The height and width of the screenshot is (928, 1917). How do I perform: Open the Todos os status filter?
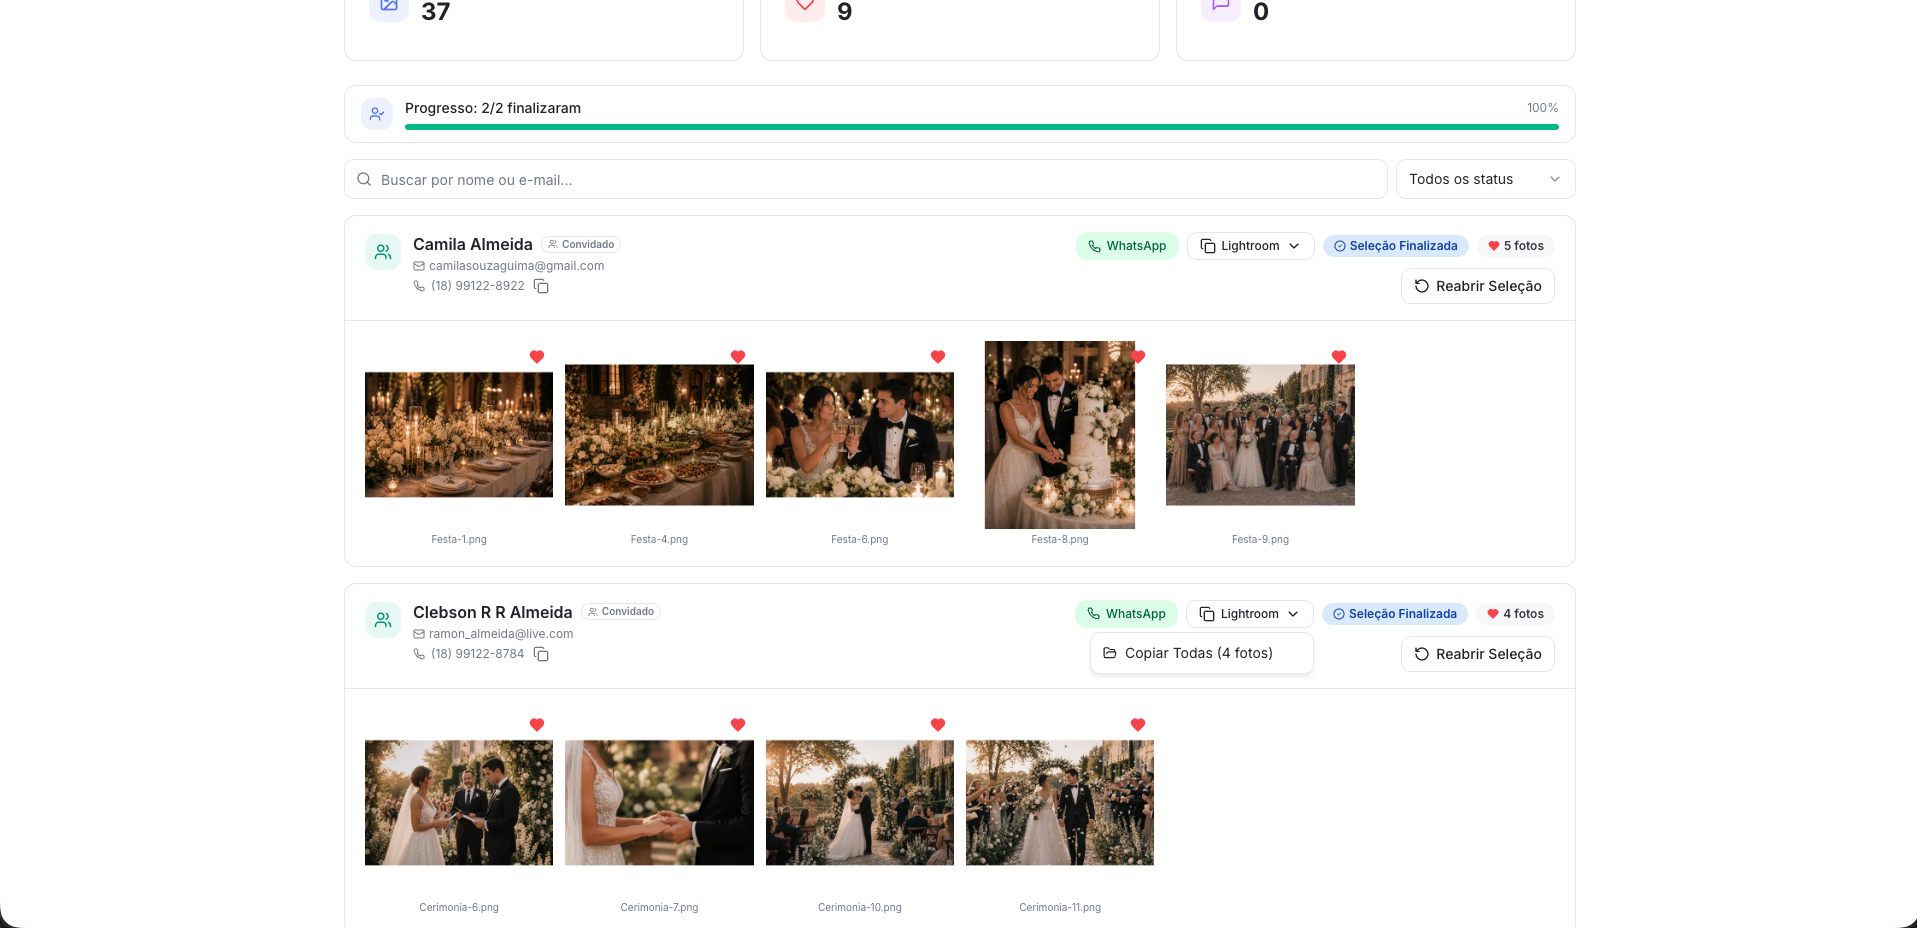click(x=1485, y=179)
